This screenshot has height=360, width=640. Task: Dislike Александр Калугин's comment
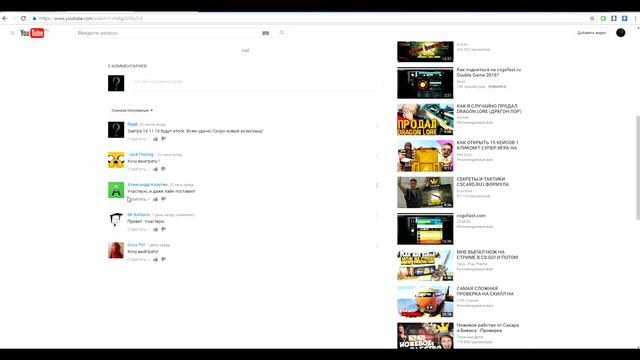164,199
